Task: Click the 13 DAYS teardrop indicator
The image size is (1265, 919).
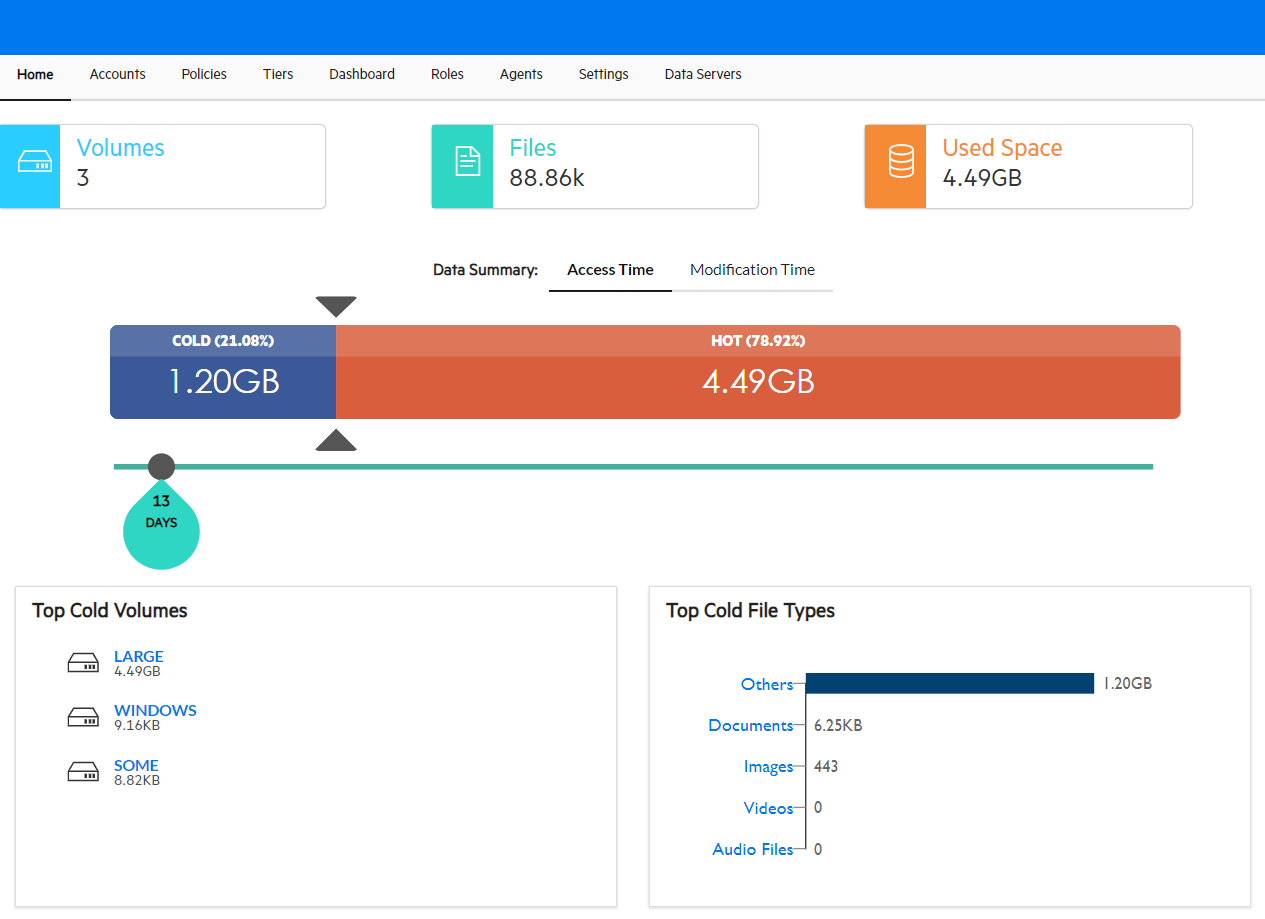Action: tap(161, 525)
